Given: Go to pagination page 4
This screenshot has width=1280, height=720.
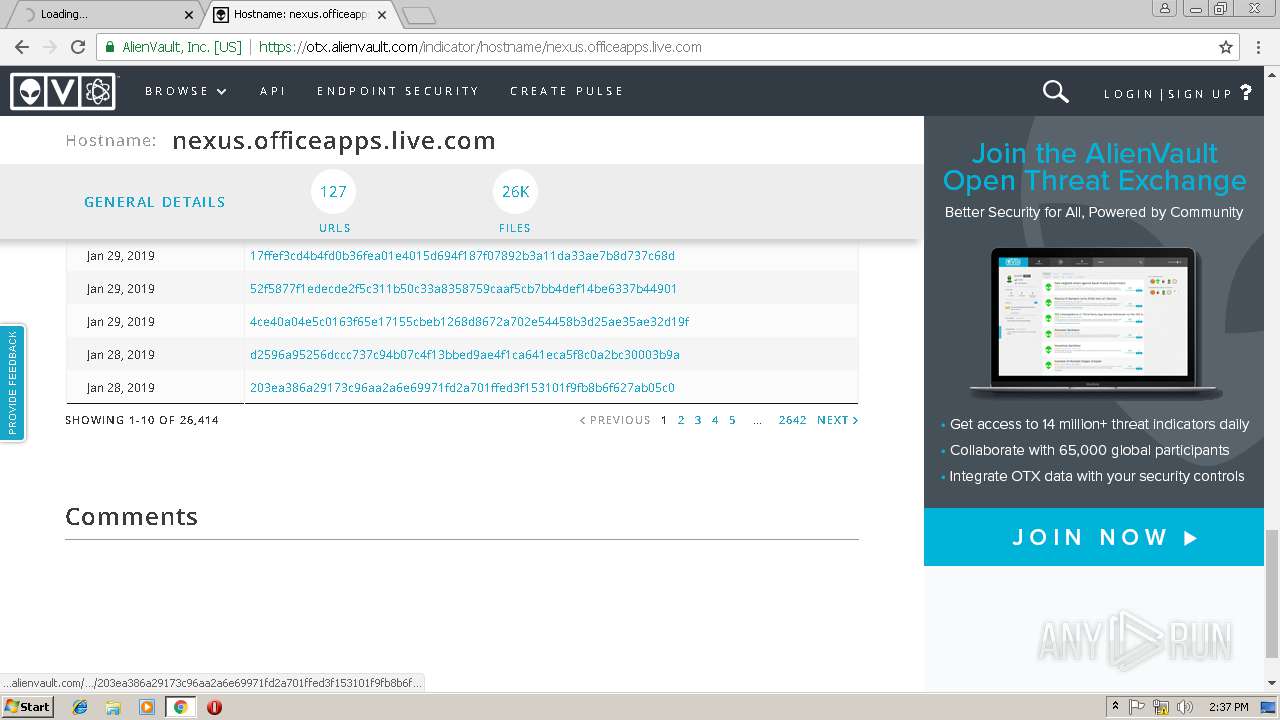Looking at the screenshot, I should pos(715,420).
